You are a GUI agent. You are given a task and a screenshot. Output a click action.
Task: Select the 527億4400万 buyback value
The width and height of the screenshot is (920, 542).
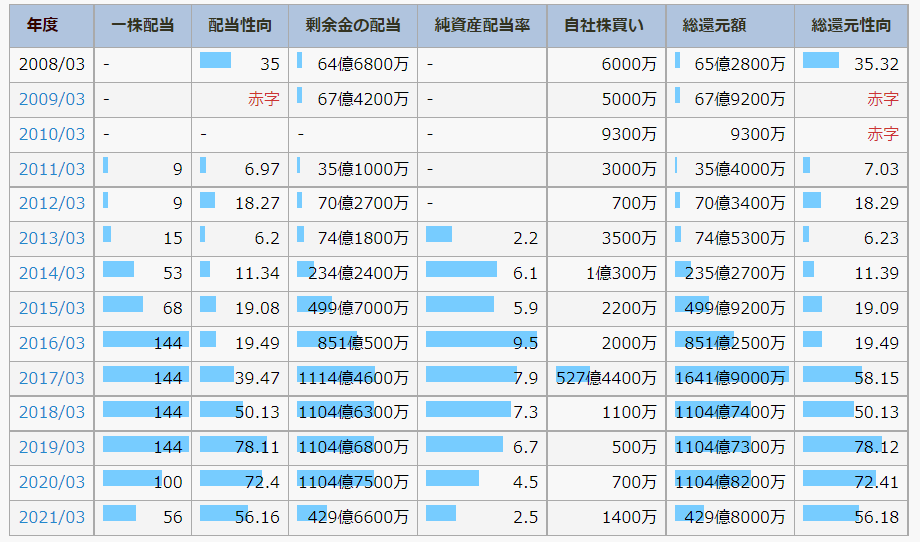(606, 378)
